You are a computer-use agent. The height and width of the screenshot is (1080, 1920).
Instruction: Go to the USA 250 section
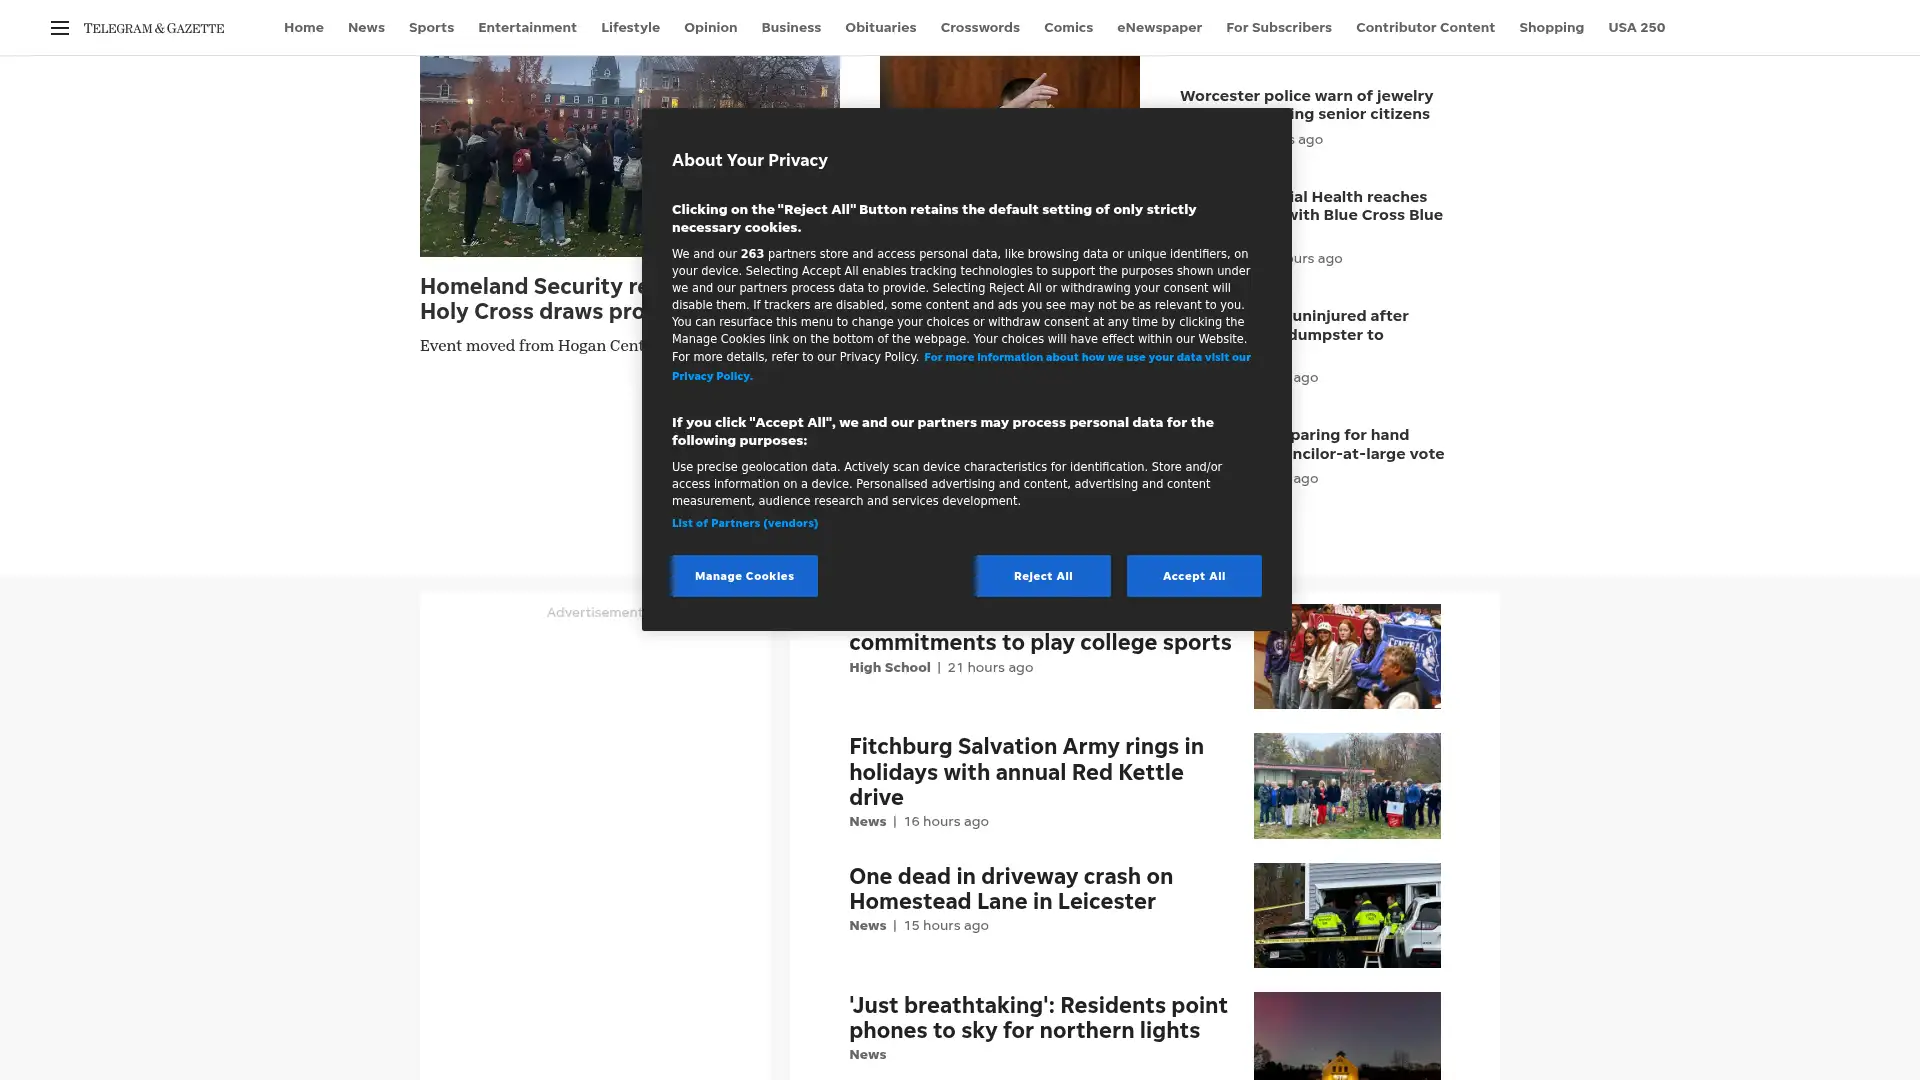[1636, 27]
